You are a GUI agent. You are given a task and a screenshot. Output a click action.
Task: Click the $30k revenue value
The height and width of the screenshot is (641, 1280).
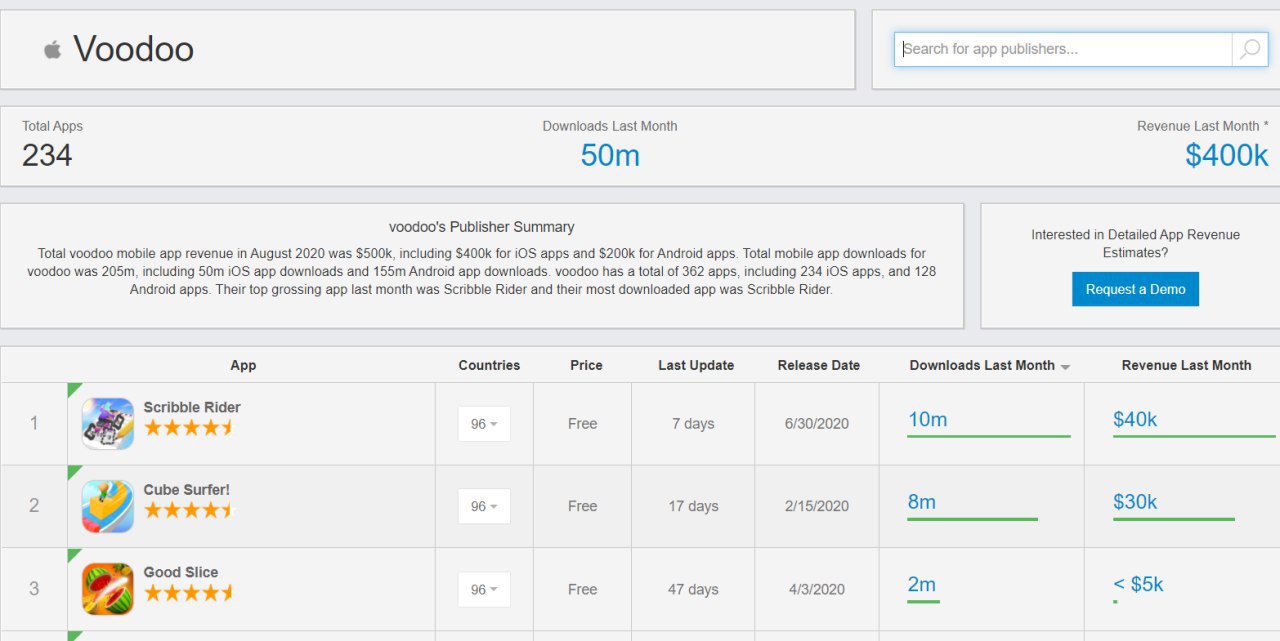[1135, 502]
